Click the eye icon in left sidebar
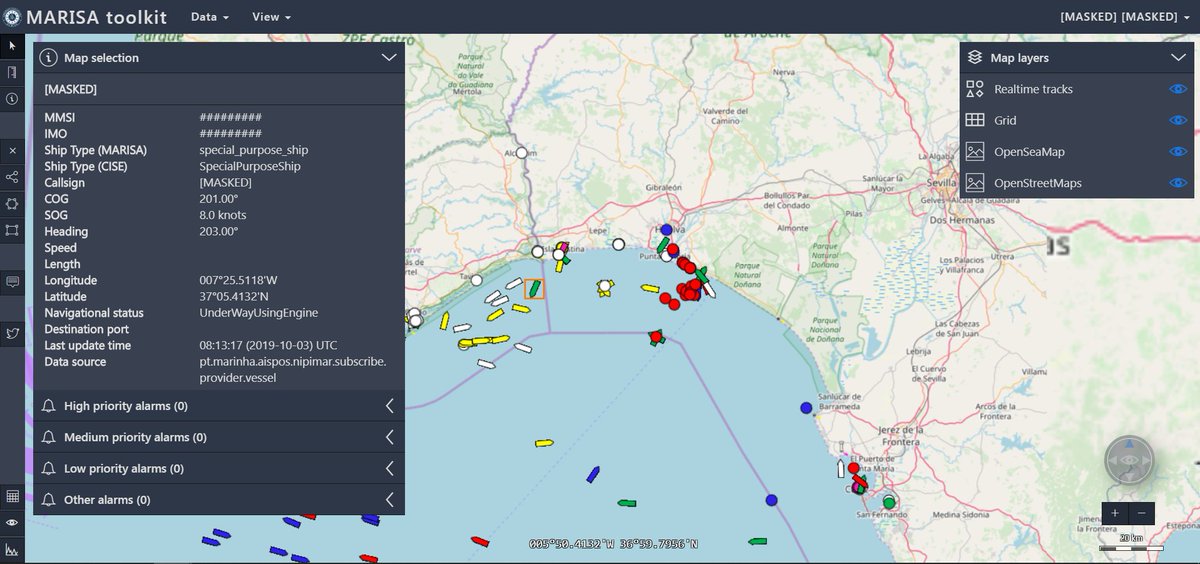Screen dimensions: 1200x564 tap(12, 522)
